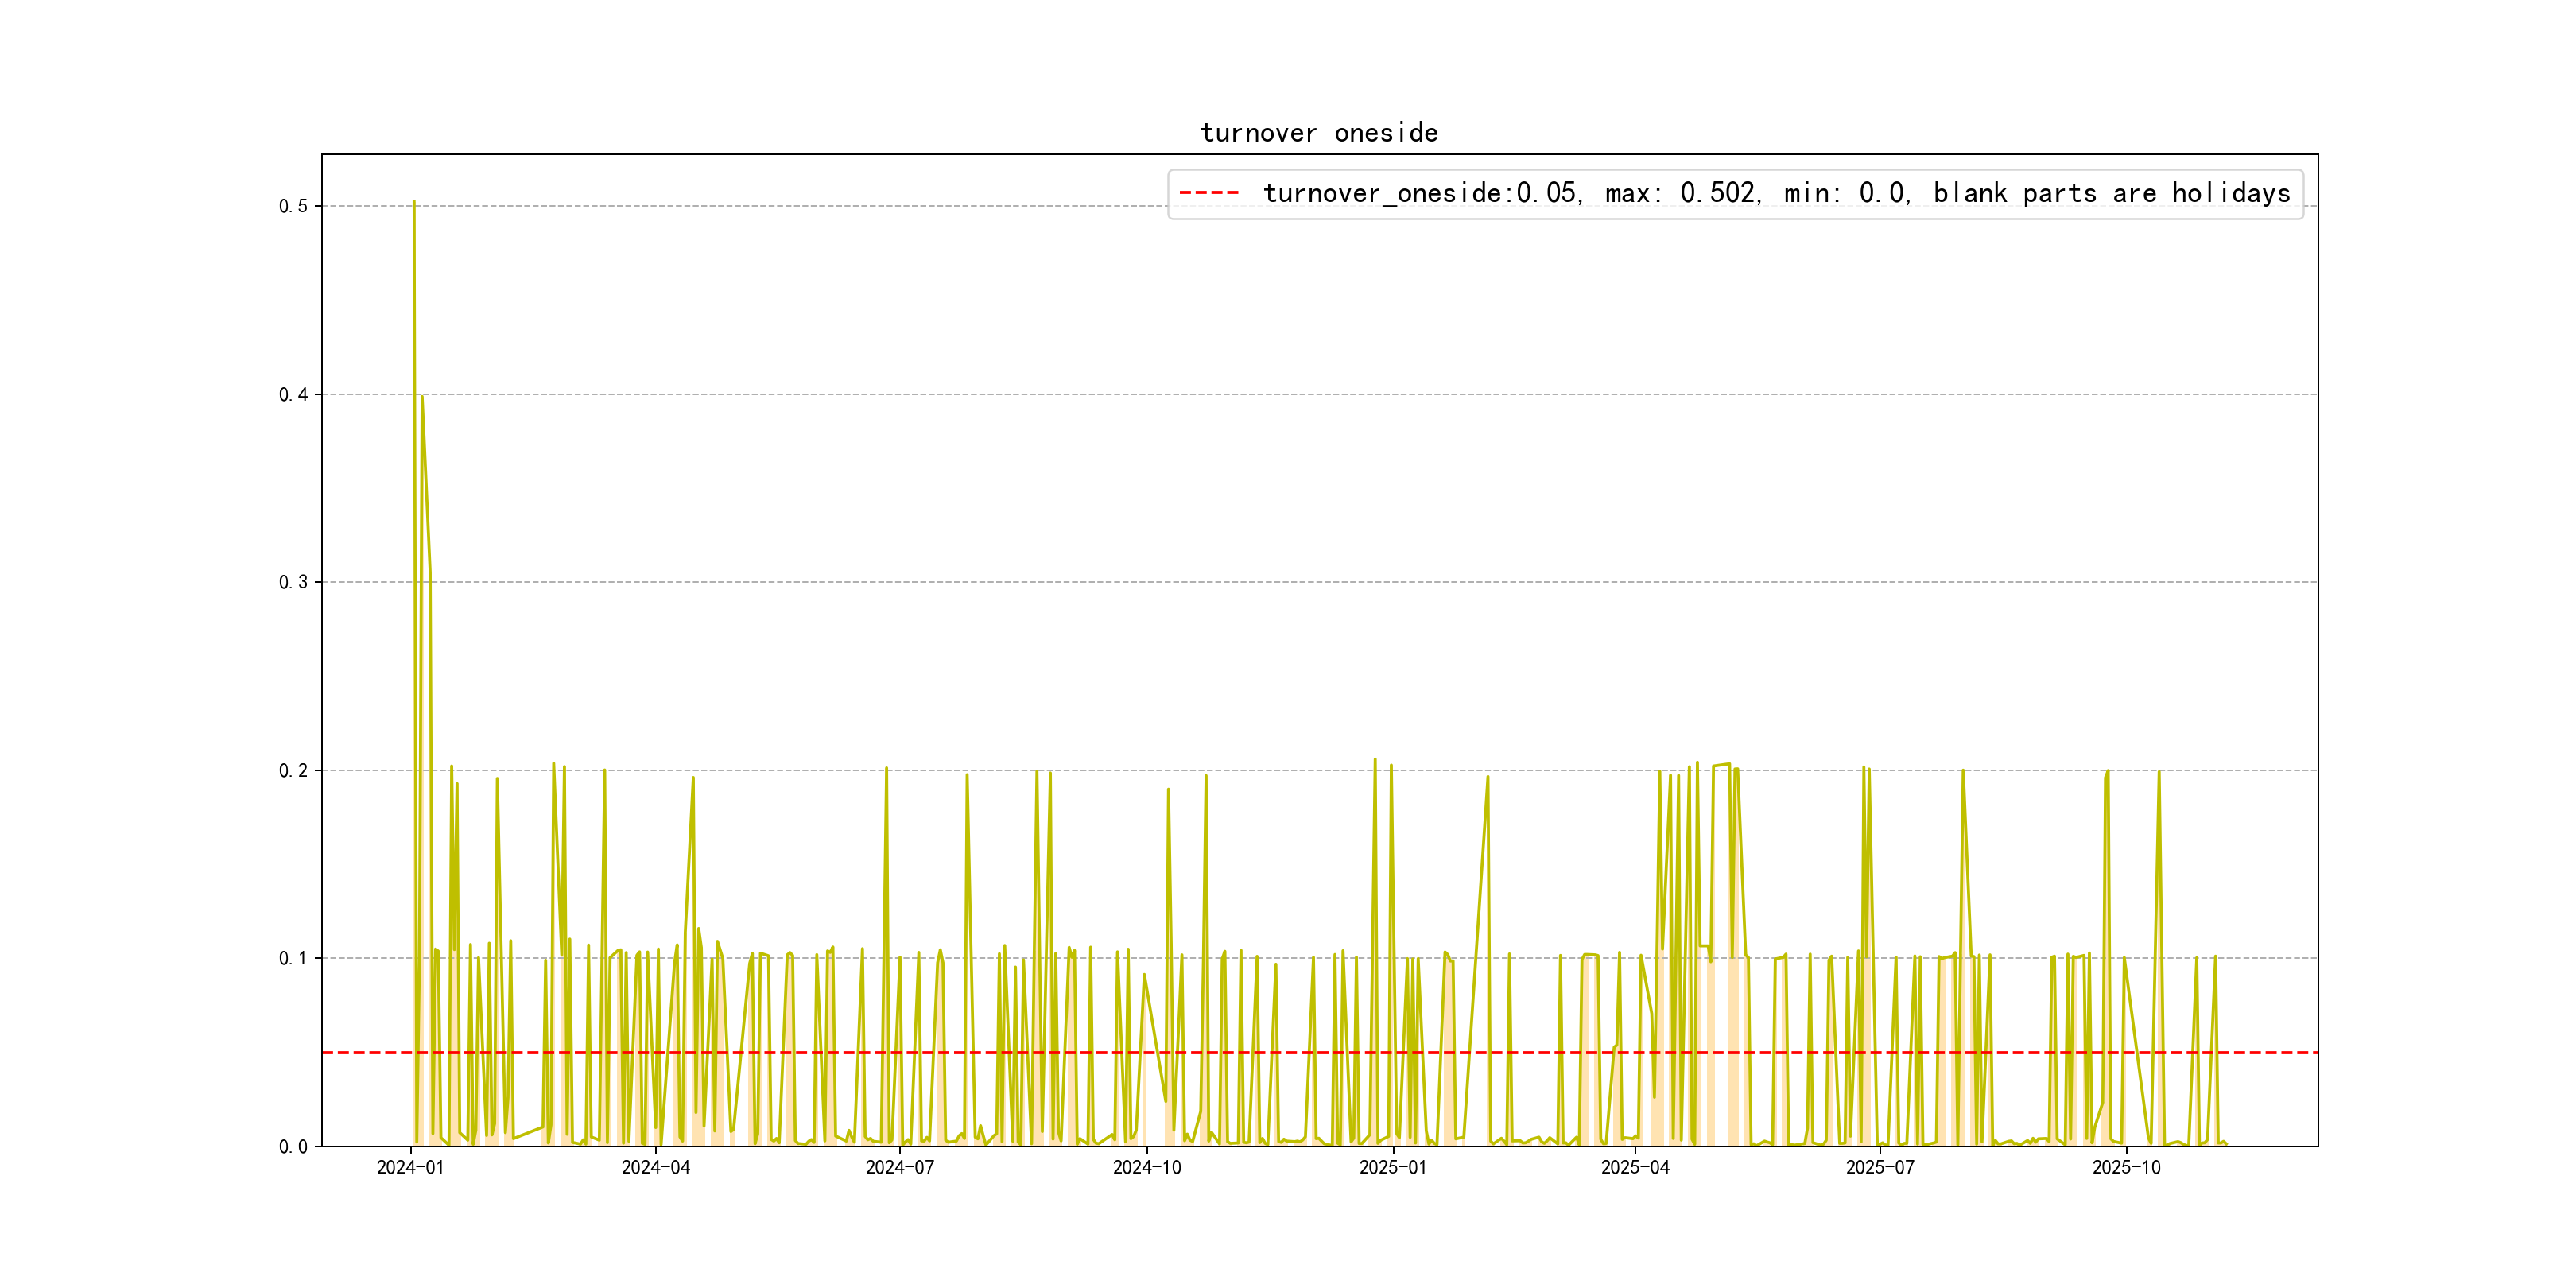Click the second tallest spike near 0.4

point(422,398)
